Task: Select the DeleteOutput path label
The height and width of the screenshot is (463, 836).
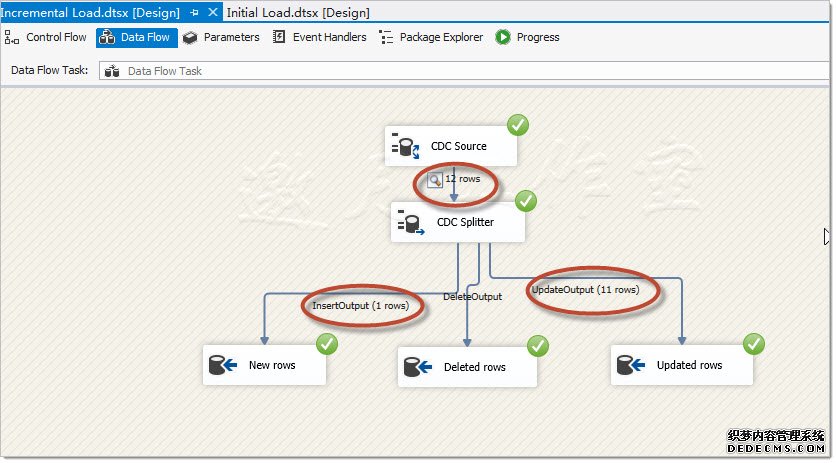Action: point(472,296)
